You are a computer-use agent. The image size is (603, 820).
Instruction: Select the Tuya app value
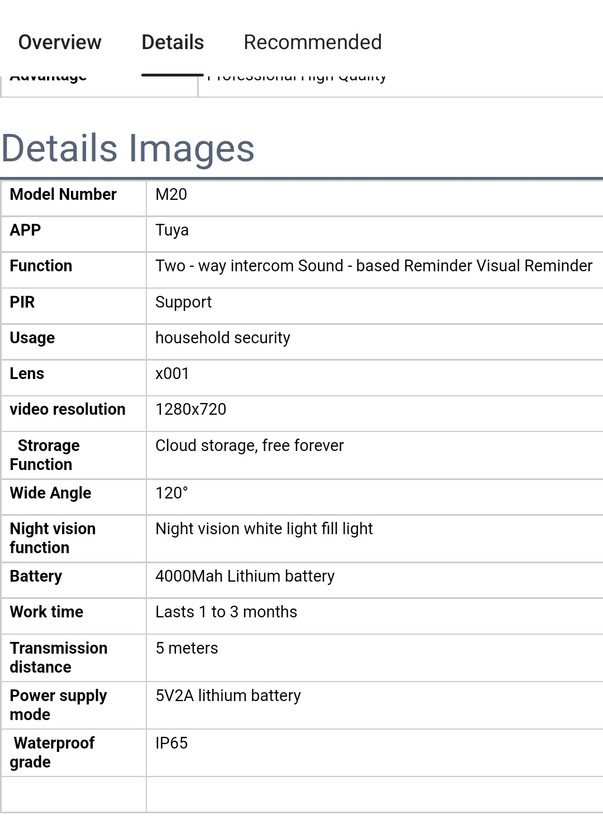click(172, 231)
